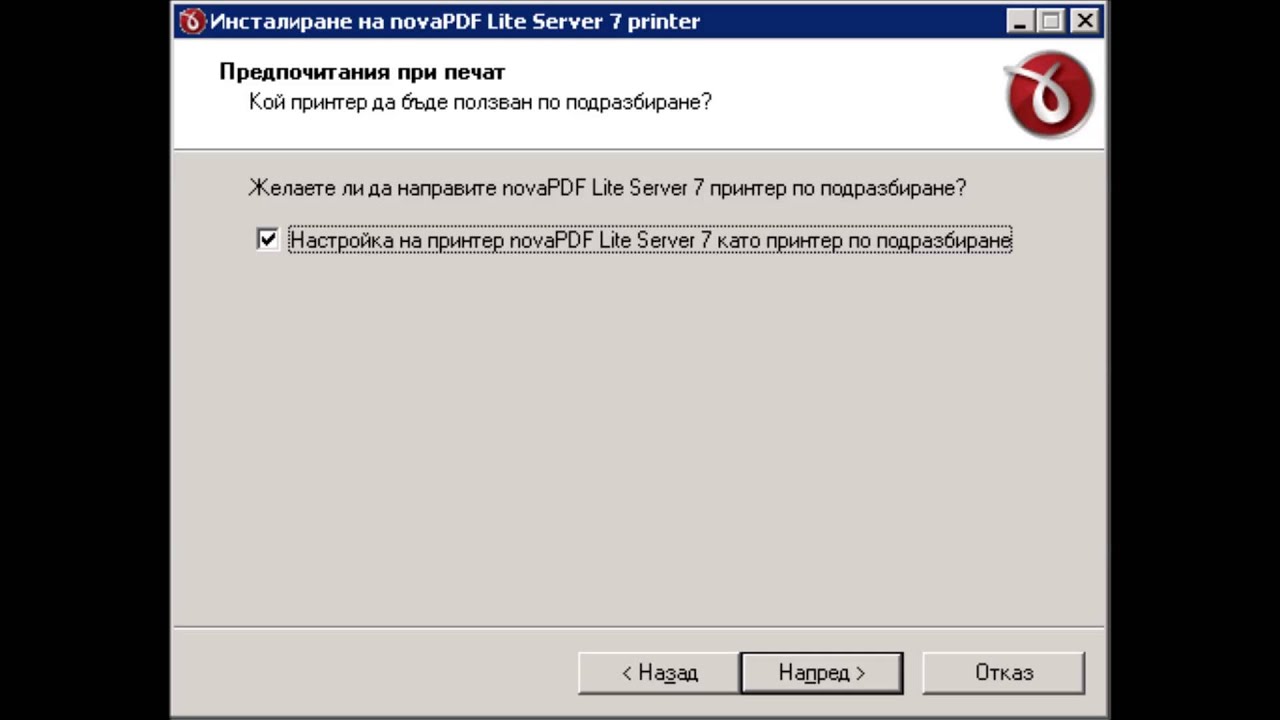Viewport: 1280px width, 720px height.
Task: Click the novaPDF icon in the title bar
Action: (192, 21)
